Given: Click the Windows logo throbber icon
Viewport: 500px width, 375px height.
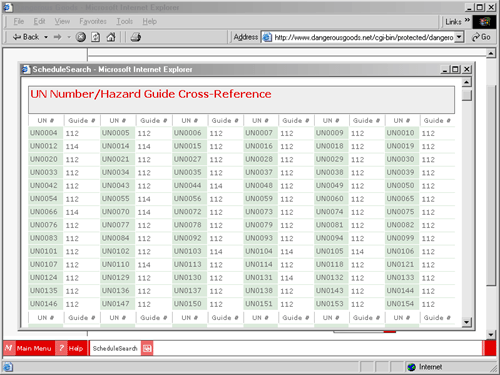Looking at the screenshot, I should pyautogui.click(x=484, y=22).
